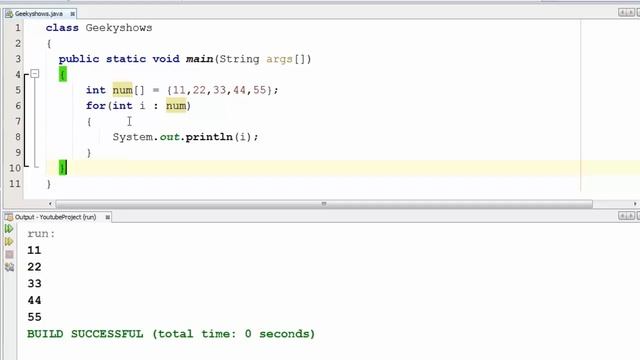Click the horizontal scrollbar right arrow
This screenshot has height=360, width=640.
(635, 204)
